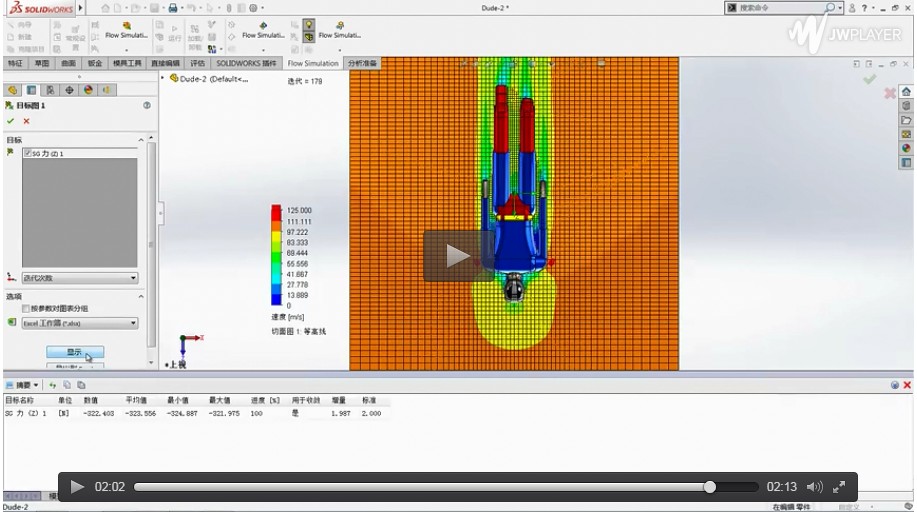917x512 pixels.
Task: Click the blue bottom of the velocity legend
Action: (276, 300)
